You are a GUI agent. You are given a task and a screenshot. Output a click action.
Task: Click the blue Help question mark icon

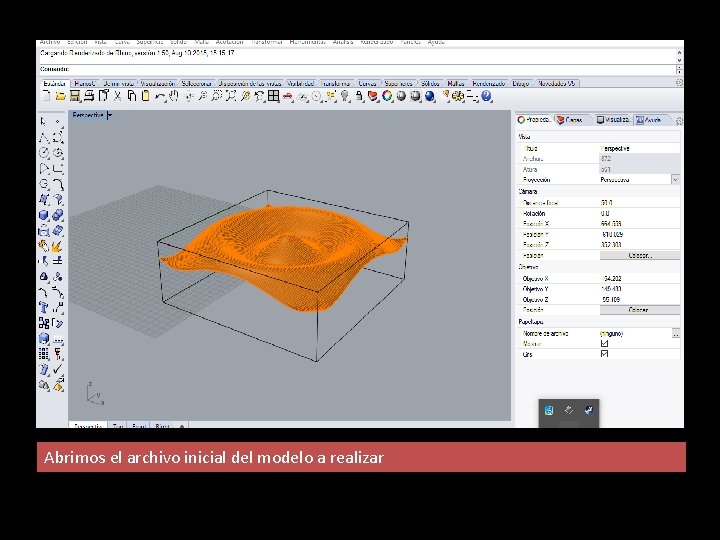(487, 96)
